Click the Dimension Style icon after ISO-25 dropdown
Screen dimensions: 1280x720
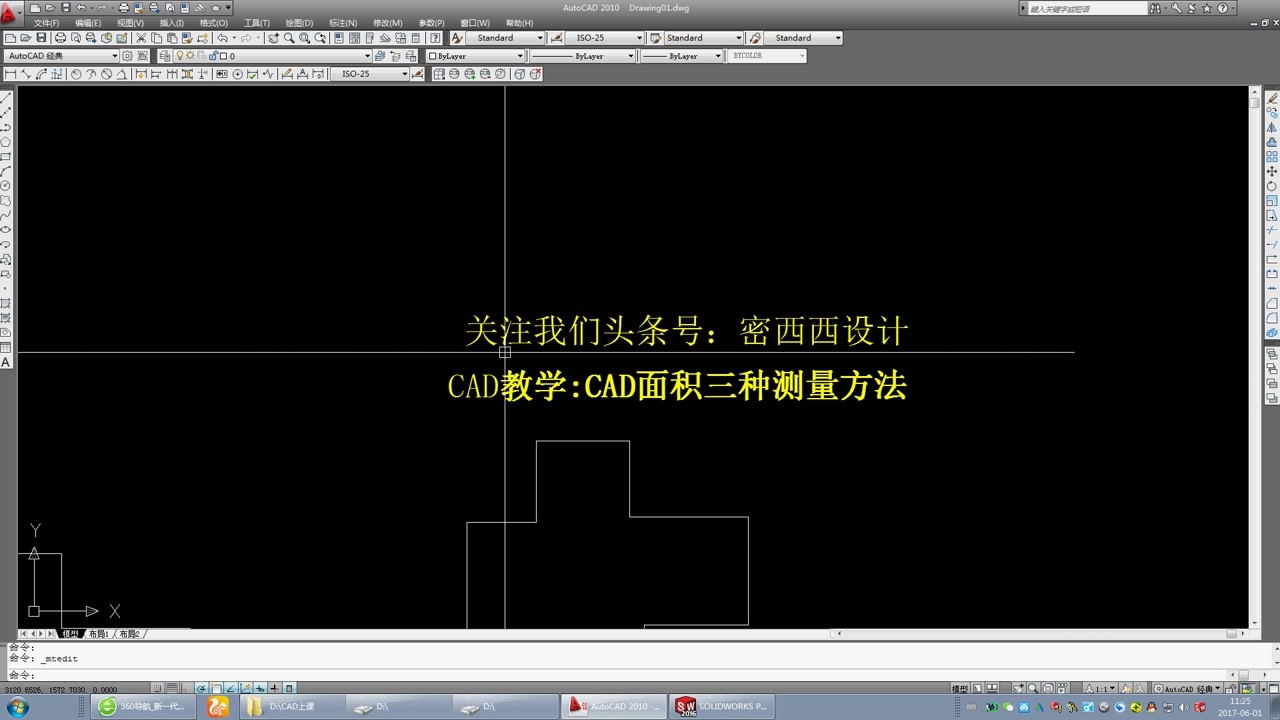[x=418, y=74]
